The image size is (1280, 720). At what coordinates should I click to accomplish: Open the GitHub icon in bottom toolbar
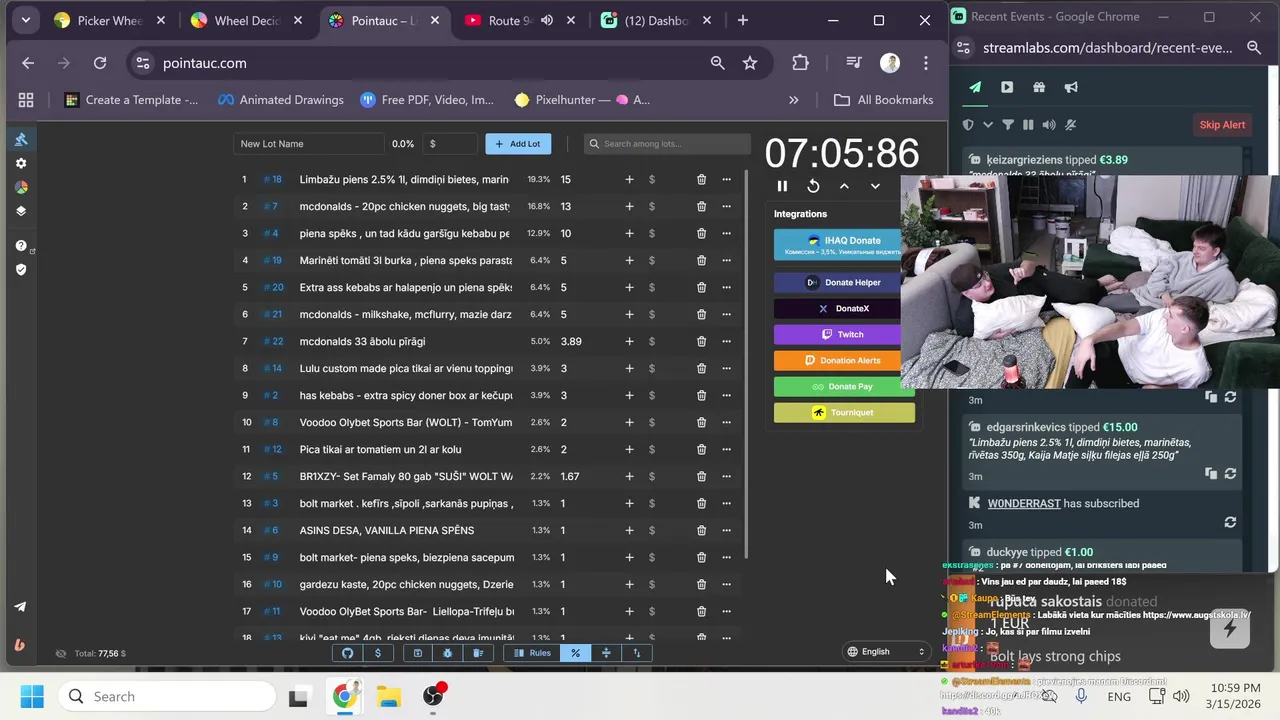[348, 653]
